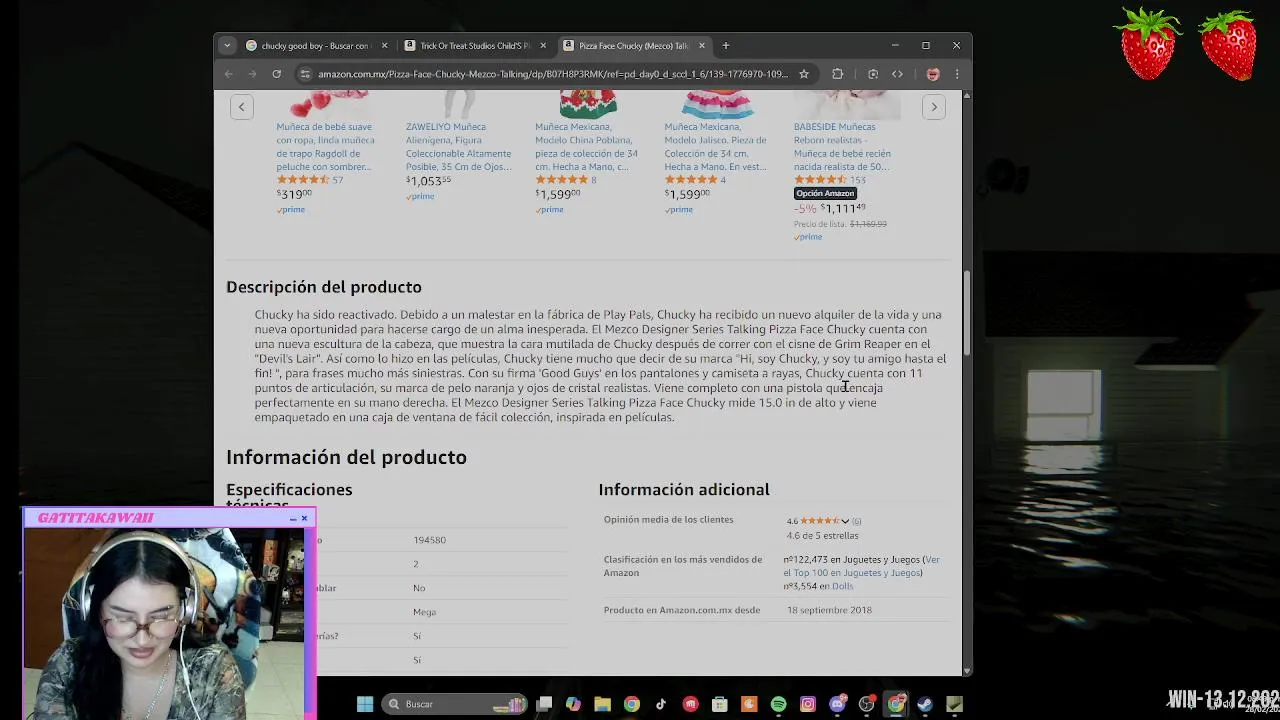1280x720 pixels.
Task: Open OBS Studio from the taskbar
Action: [867, 704]
